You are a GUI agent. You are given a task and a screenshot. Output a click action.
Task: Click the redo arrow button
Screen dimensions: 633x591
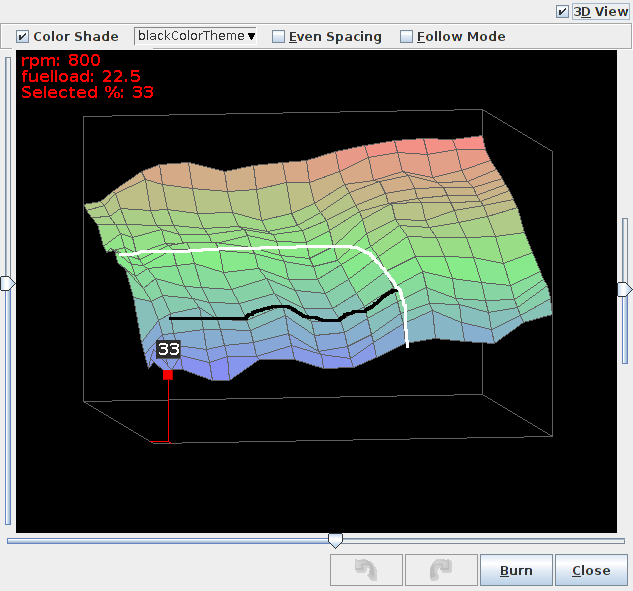pos(441,570)
